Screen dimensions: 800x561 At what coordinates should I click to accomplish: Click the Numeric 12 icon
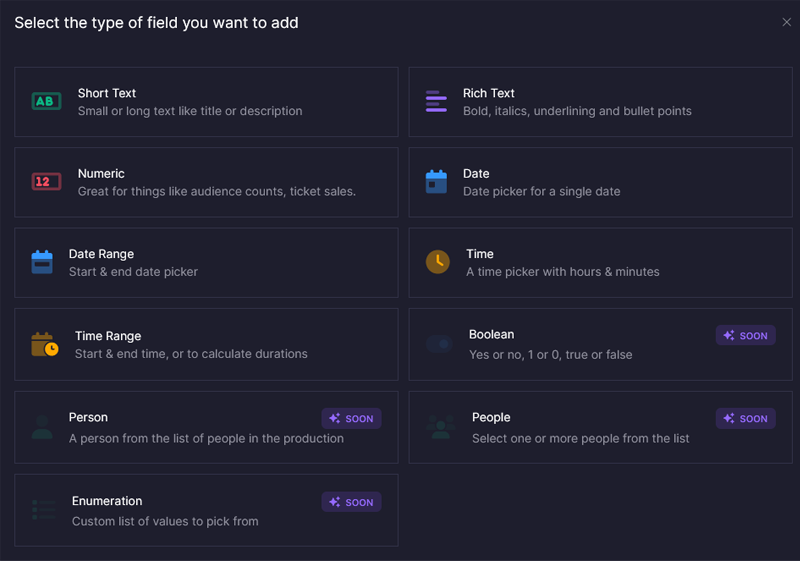pyautogui.click(x=46, y=181)
